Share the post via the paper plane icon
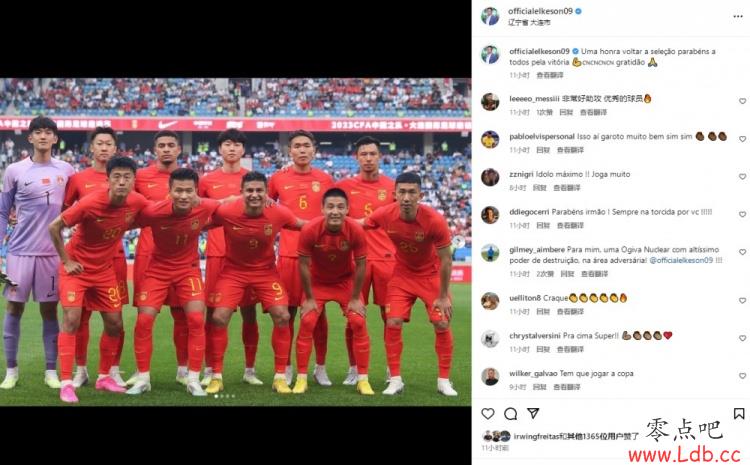Viewport: 750px width, 465px height. point(533,413)
